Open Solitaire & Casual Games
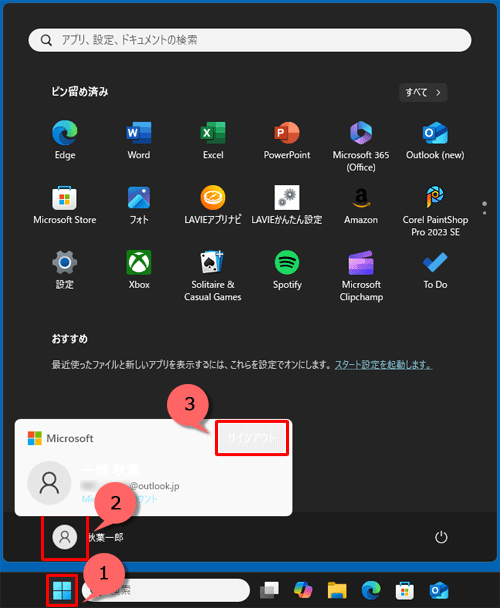500x608 pixels. click(x=213, y=275)
